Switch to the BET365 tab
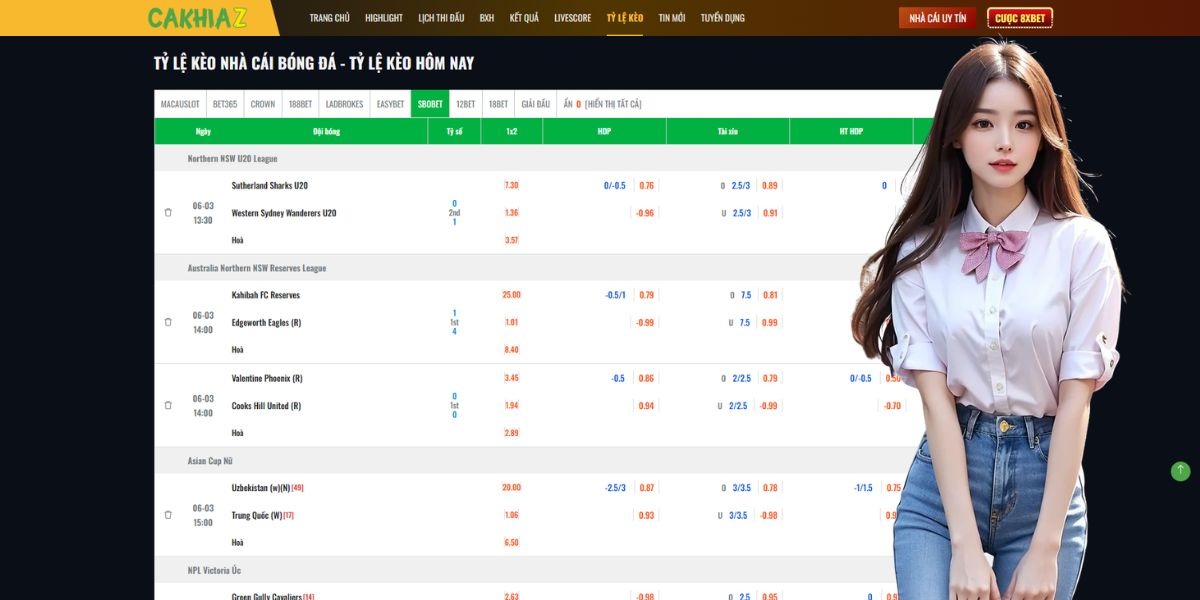Viewport: 1200px width, 600px height. (x=225, y=104)
